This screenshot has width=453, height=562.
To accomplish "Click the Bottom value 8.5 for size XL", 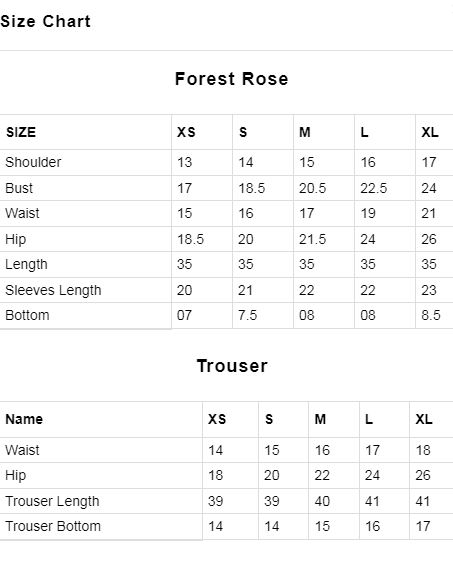I will coord(431,315).
